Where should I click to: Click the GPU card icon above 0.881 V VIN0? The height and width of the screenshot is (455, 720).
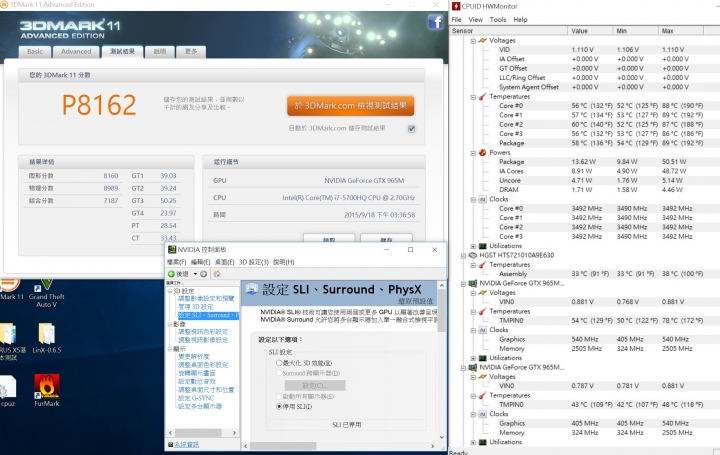[x=472, y=283]
